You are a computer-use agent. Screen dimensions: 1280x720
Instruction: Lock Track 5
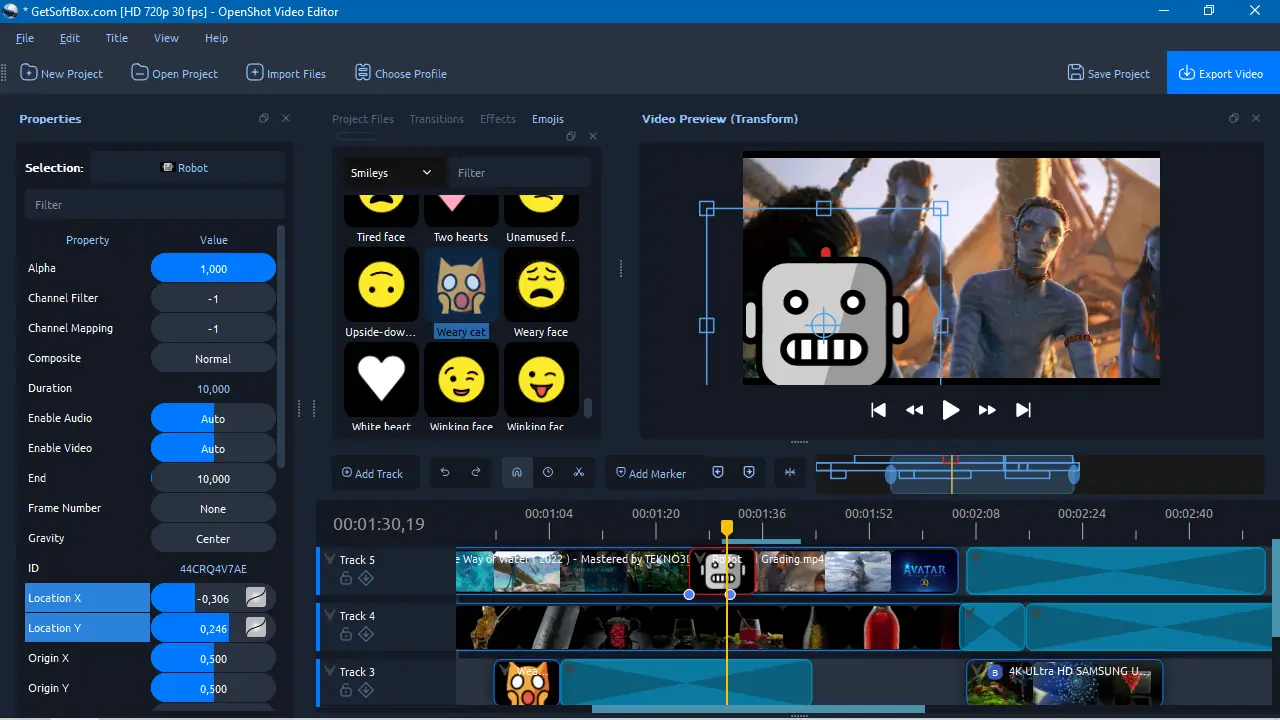(x=346, y=577)
